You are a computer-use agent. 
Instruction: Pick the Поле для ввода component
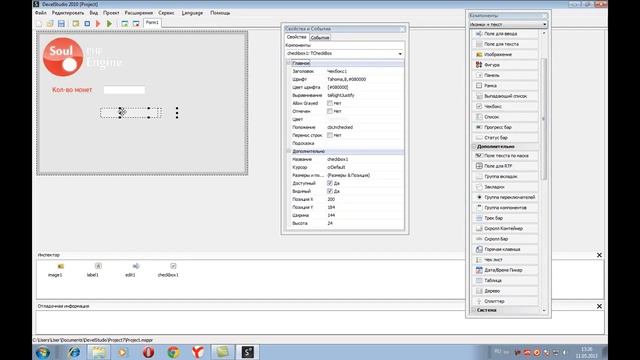(x=505, y=33)
